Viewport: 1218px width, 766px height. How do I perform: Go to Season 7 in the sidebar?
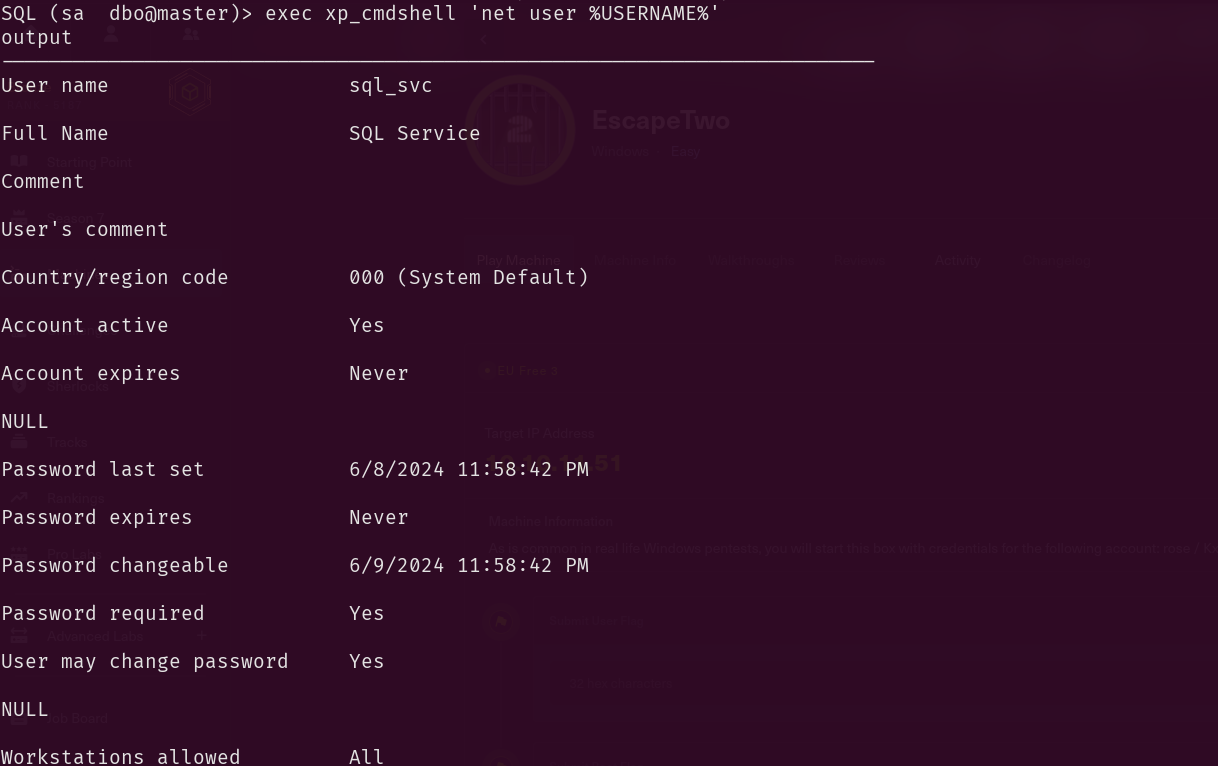click(76, 218)
